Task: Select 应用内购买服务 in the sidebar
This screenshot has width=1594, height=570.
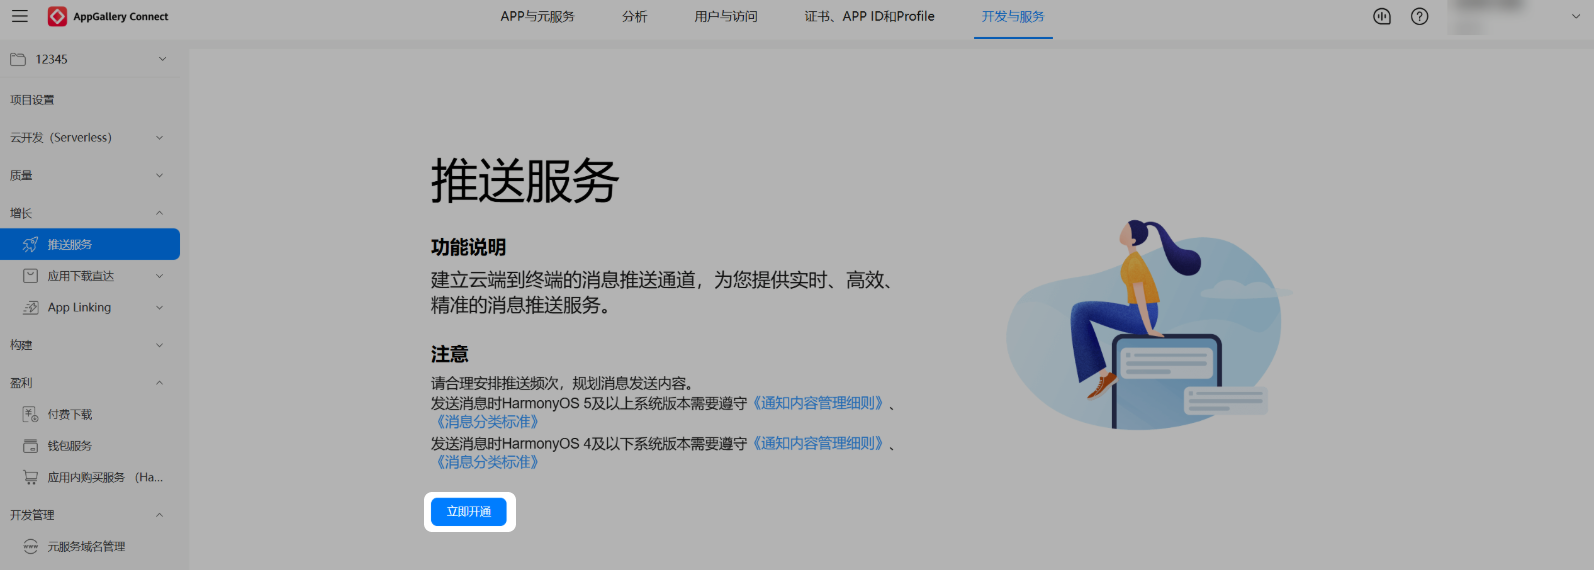Action: 105,478
